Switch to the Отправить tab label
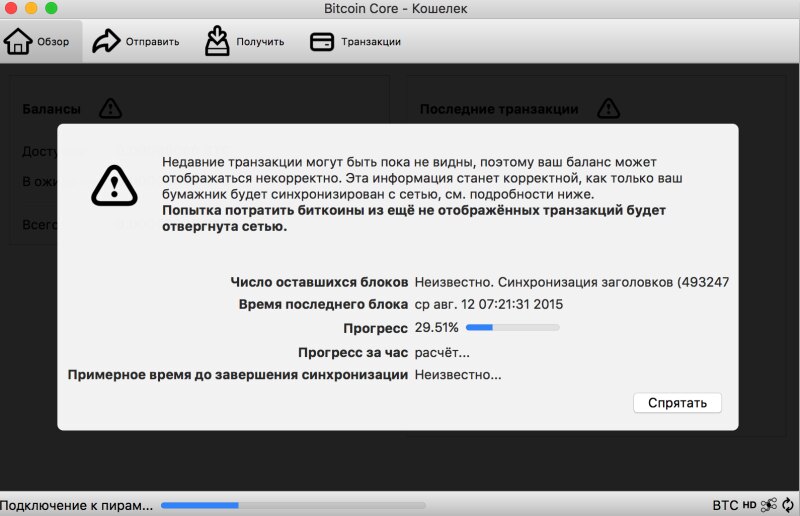The width and height of the screenshot is (800, 516). click(x=152, y=42)
